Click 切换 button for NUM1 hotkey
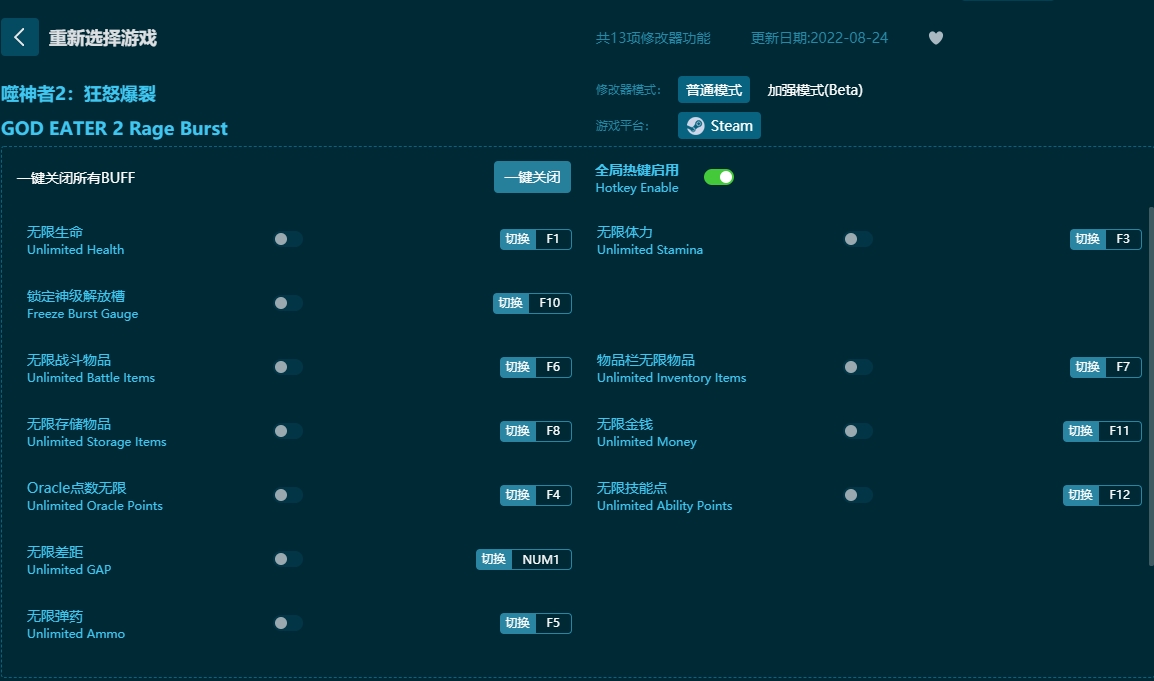 (x=494, y=560)
